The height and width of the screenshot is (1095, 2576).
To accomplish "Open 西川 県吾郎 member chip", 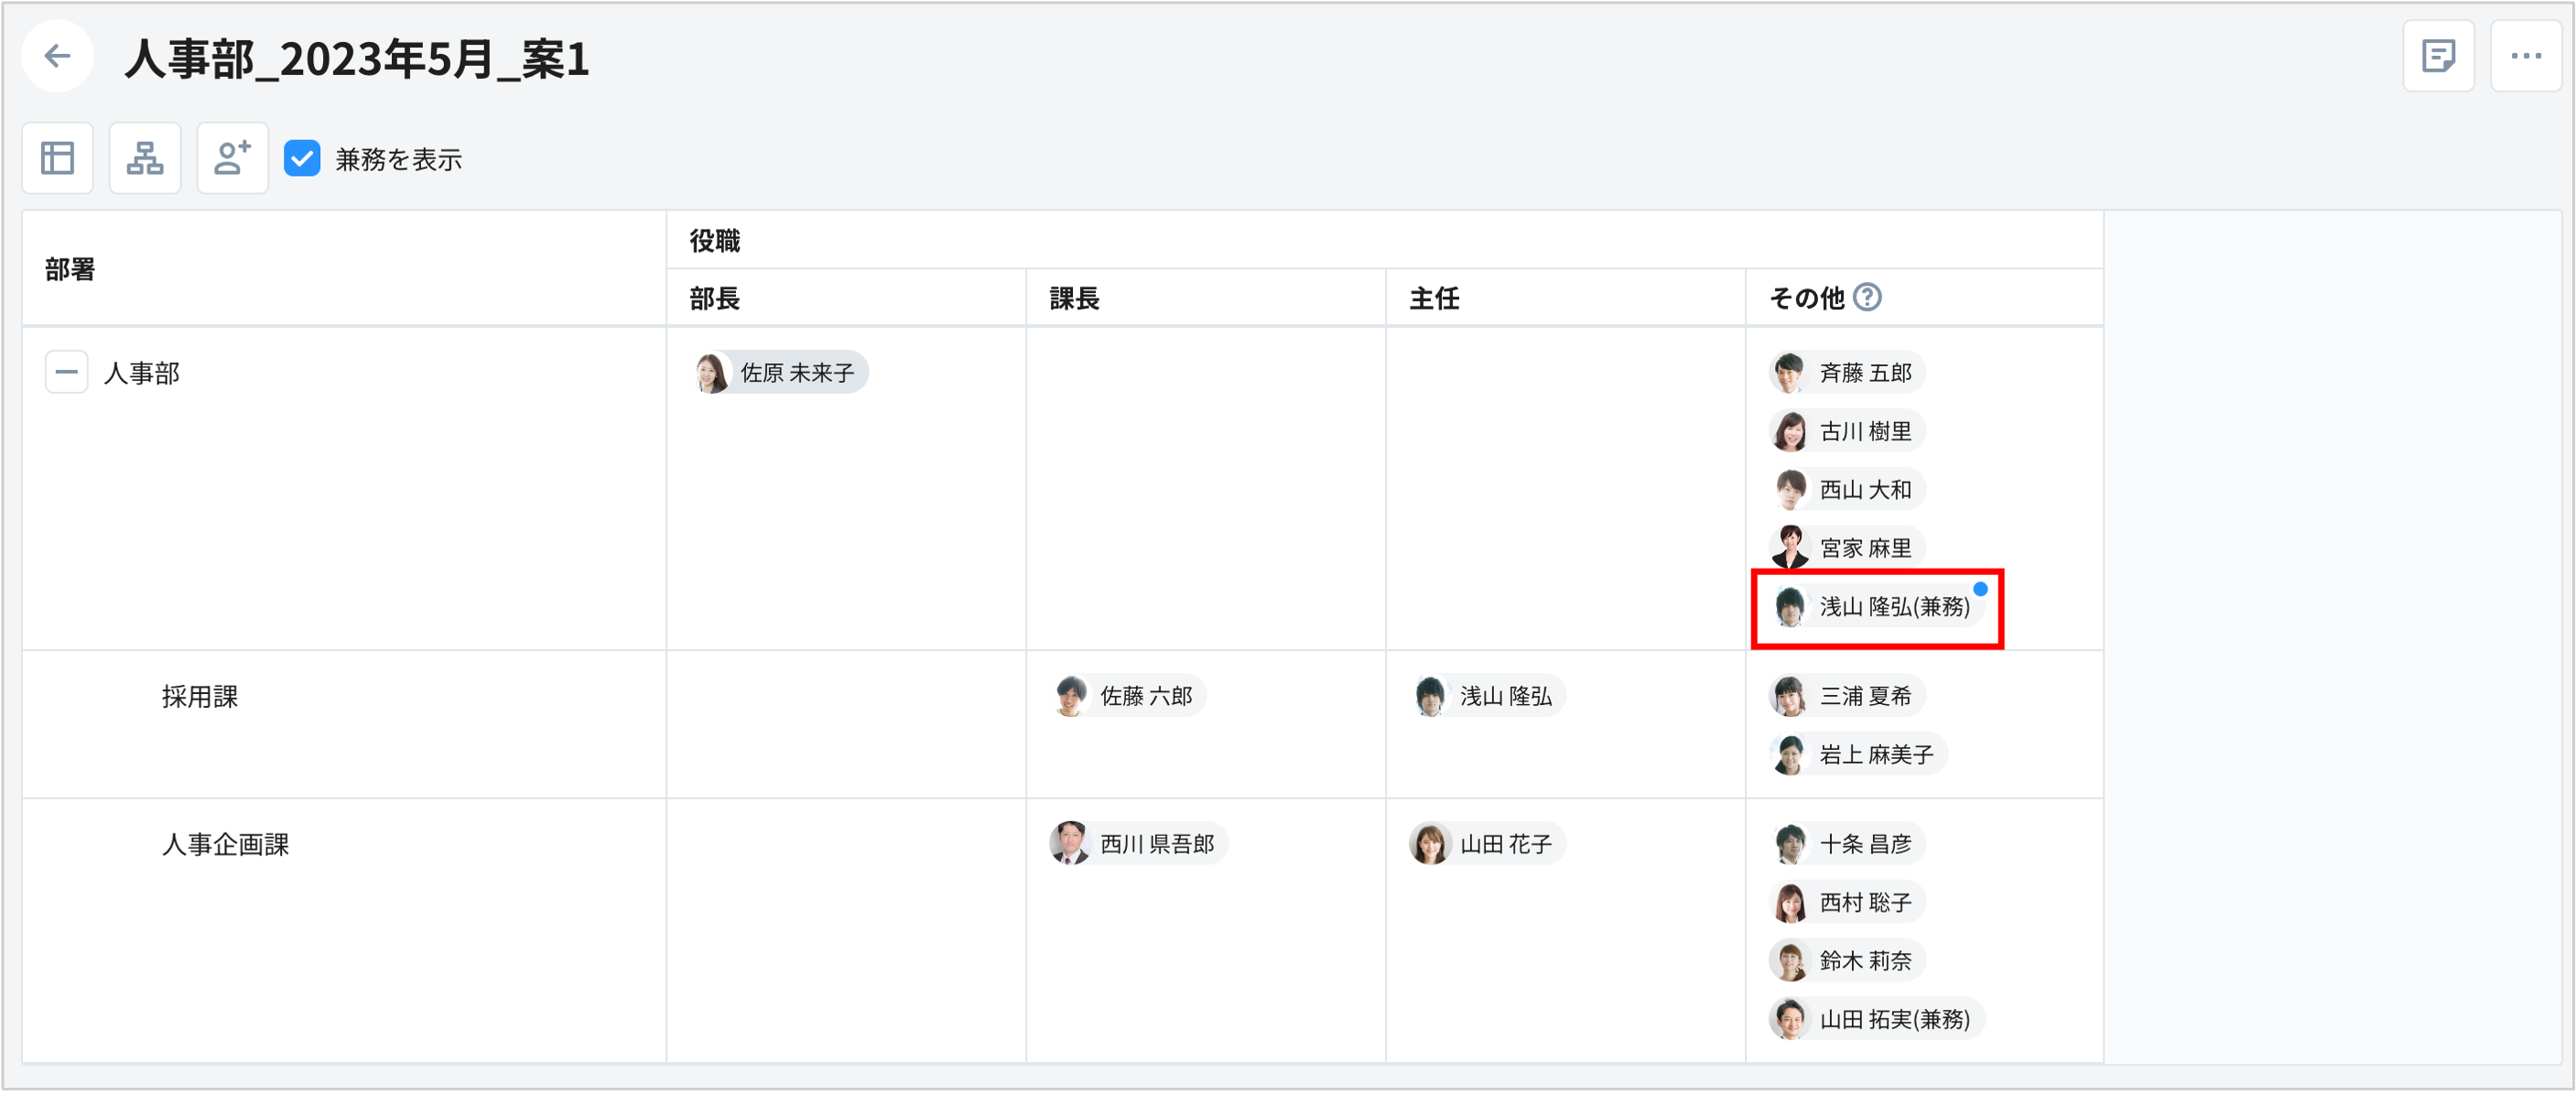I will click(x=1139, y=844).
